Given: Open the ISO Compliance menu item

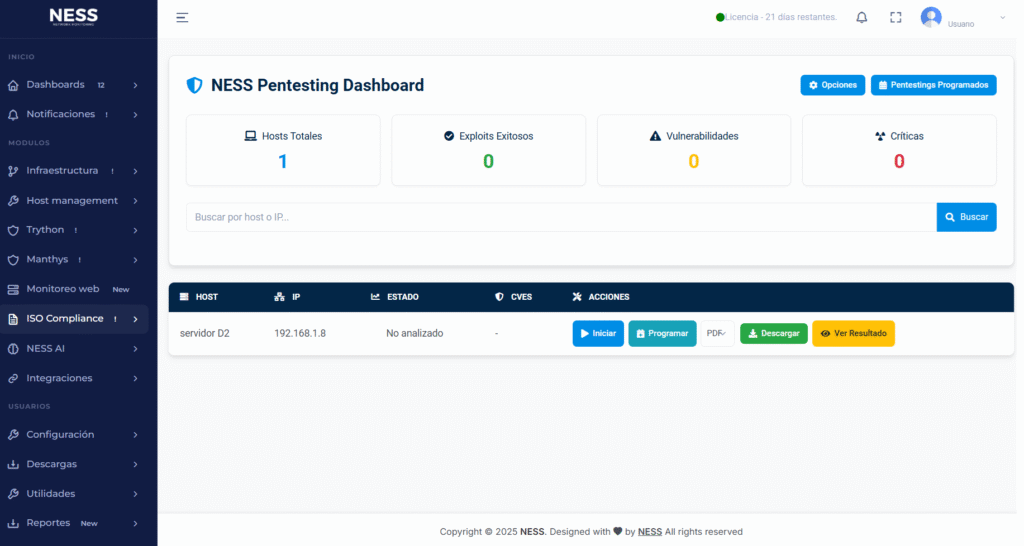Looking at the screenshot, I should click(x=65, y=319).
